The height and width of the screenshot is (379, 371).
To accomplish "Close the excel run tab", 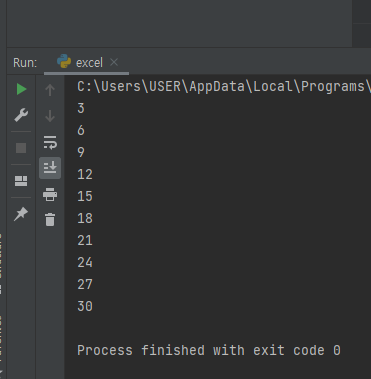I will pos(114,62).
